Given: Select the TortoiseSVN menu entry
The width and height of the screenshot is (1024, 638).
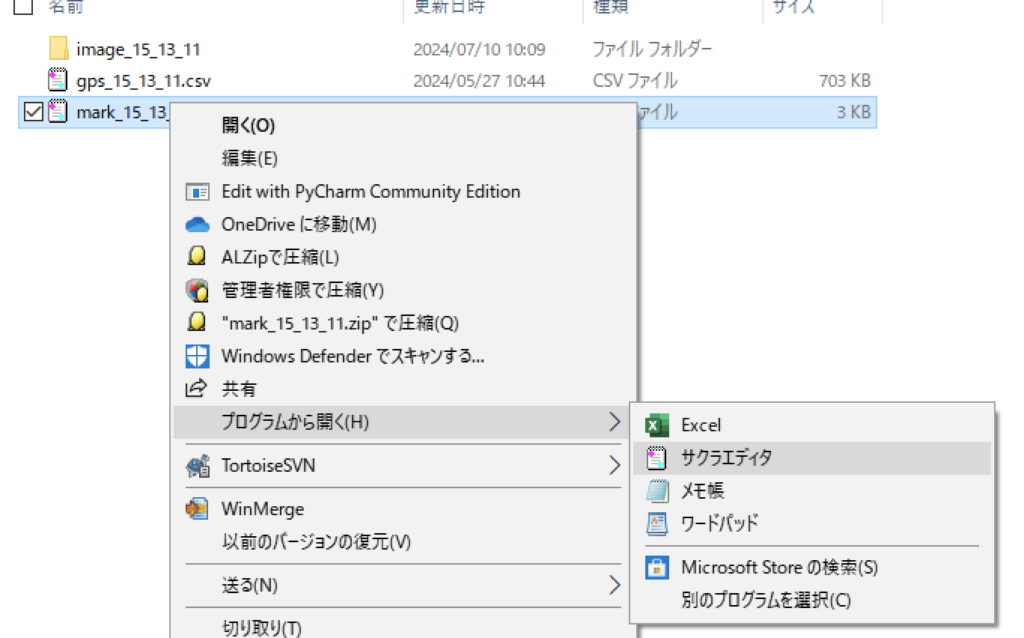Looking at the screenshot, I should pyautogui.click(x=268, y=466).
